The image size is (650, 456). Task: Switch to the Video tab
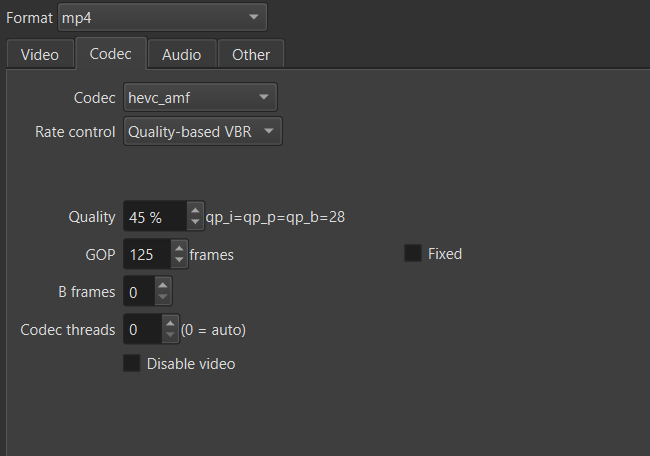[x=40, y=54]
